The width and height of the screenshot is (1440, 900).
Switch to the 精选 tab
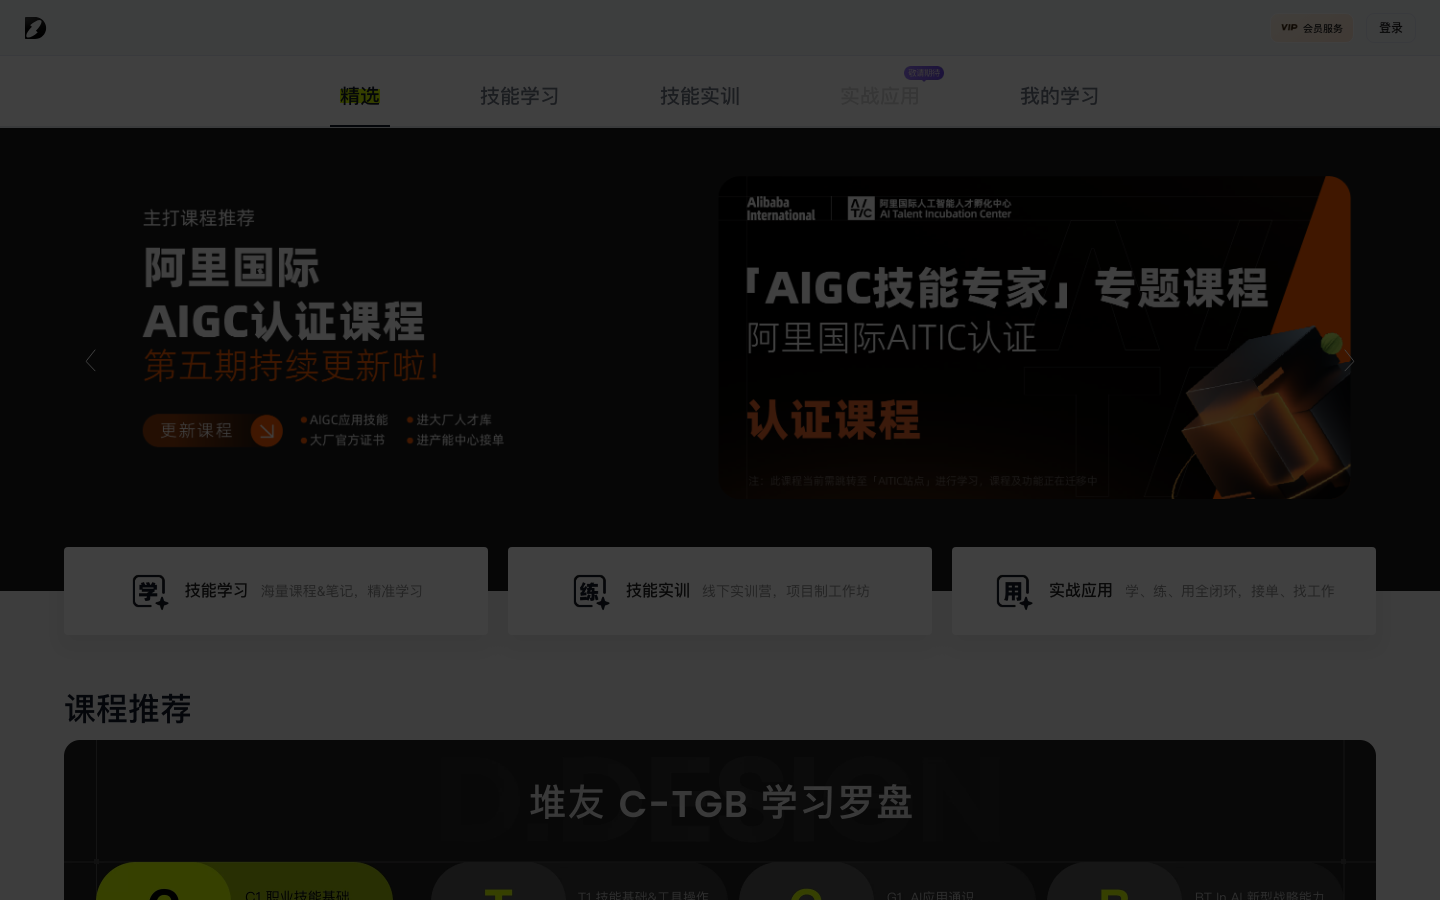tap(360, 96)
